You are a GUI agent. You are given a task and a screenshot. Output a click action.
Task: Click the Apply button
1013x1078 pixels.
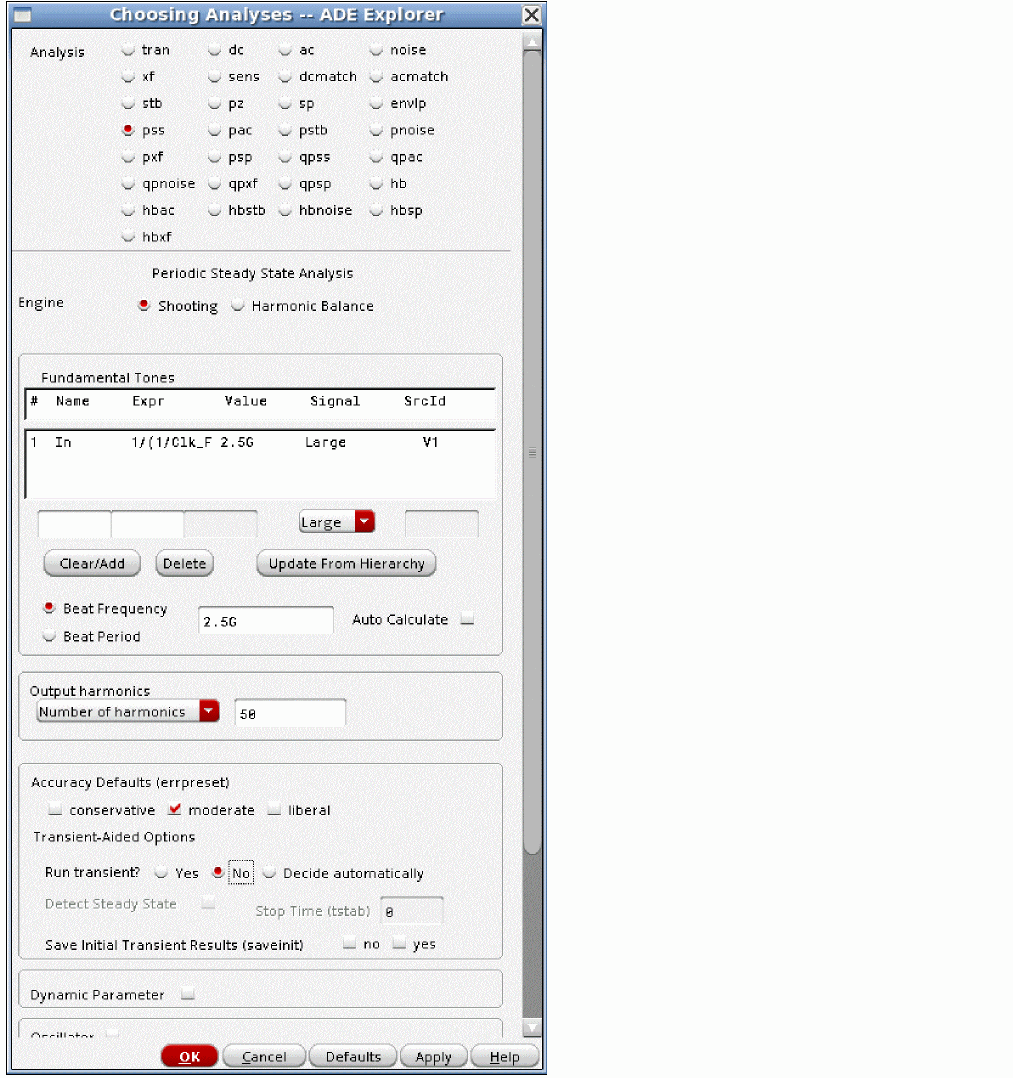433,1057
